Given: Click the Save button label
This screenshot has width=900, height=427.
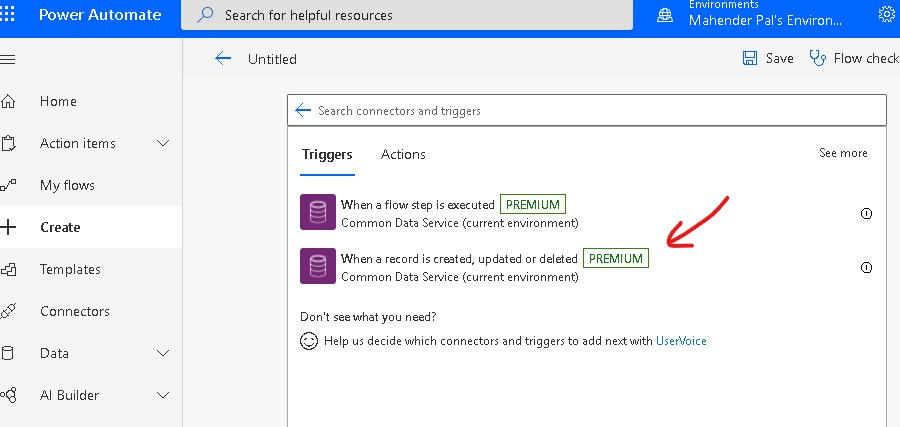Looking at the screenshot, I should click(x=779, y=59).
